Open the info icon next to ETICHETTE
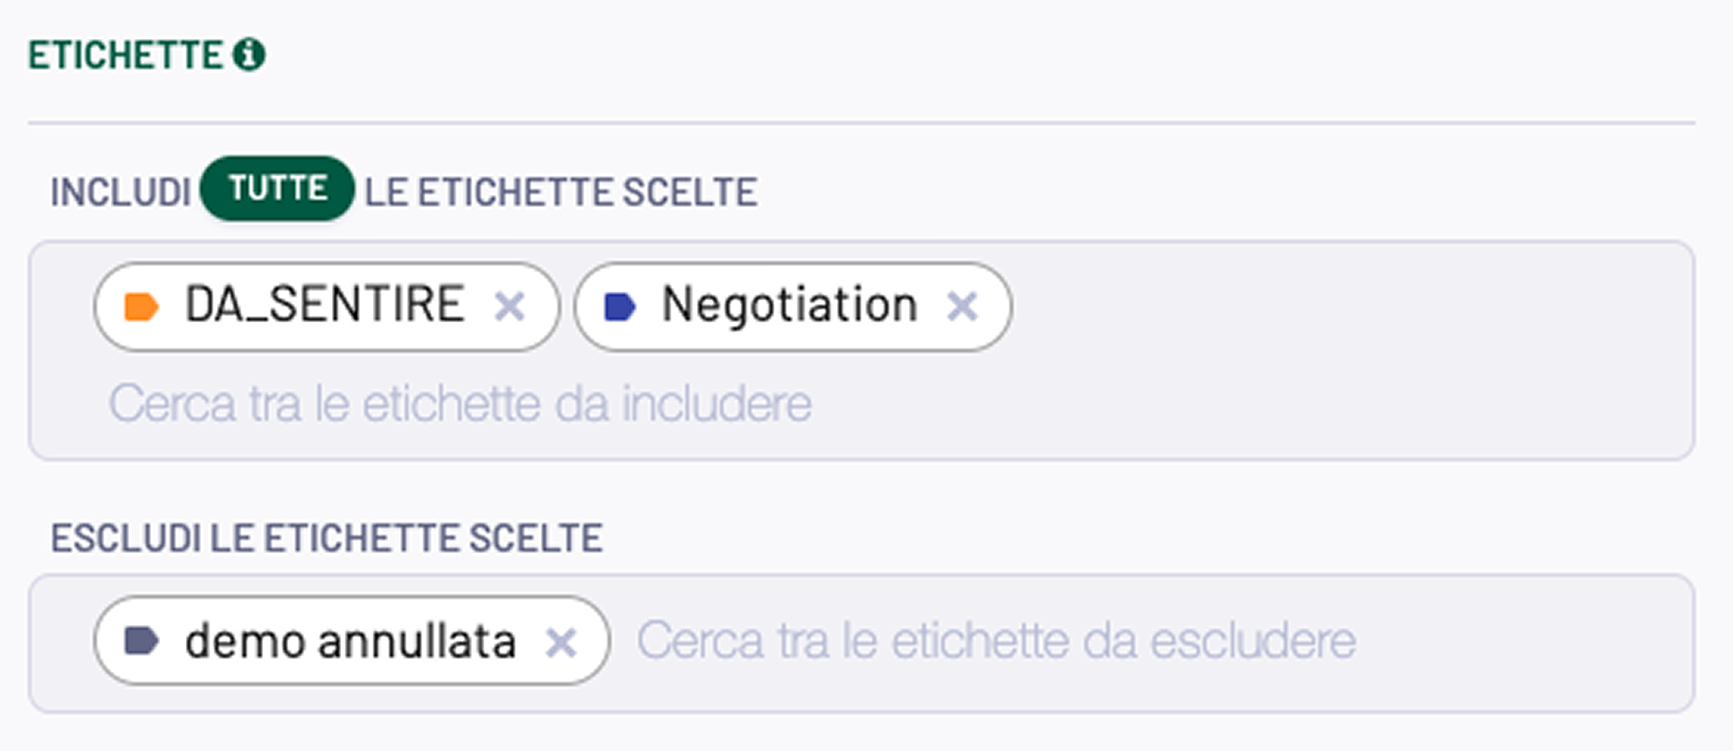This screenshot has height=751, width=1733. click(249, 54)
